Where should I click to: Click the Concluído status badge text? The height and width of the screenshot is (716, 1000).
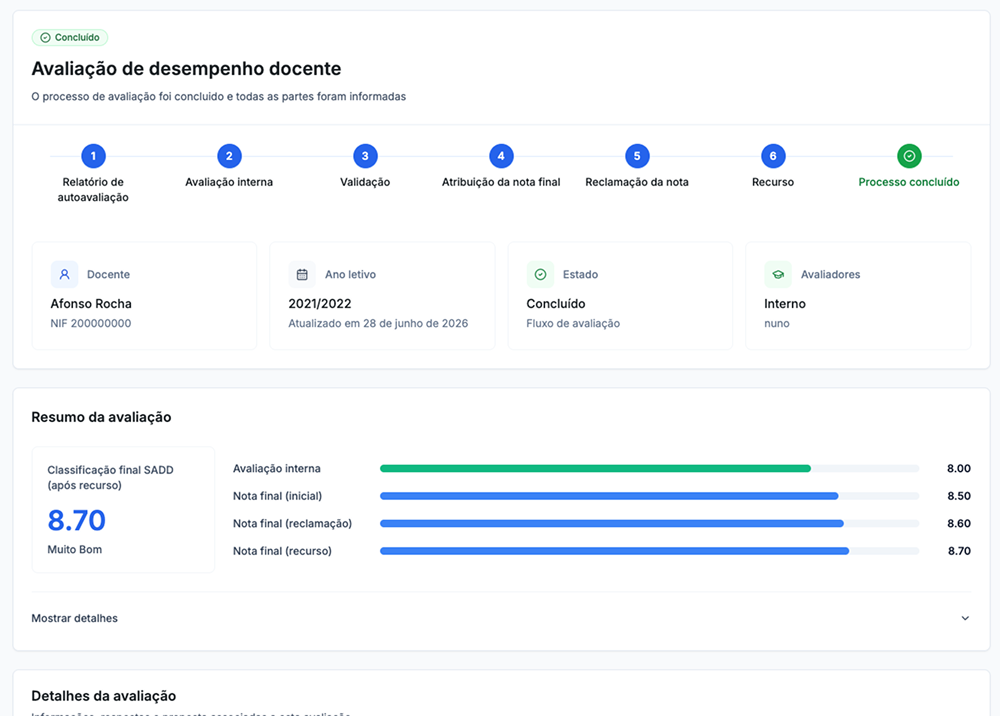[77, 38]
